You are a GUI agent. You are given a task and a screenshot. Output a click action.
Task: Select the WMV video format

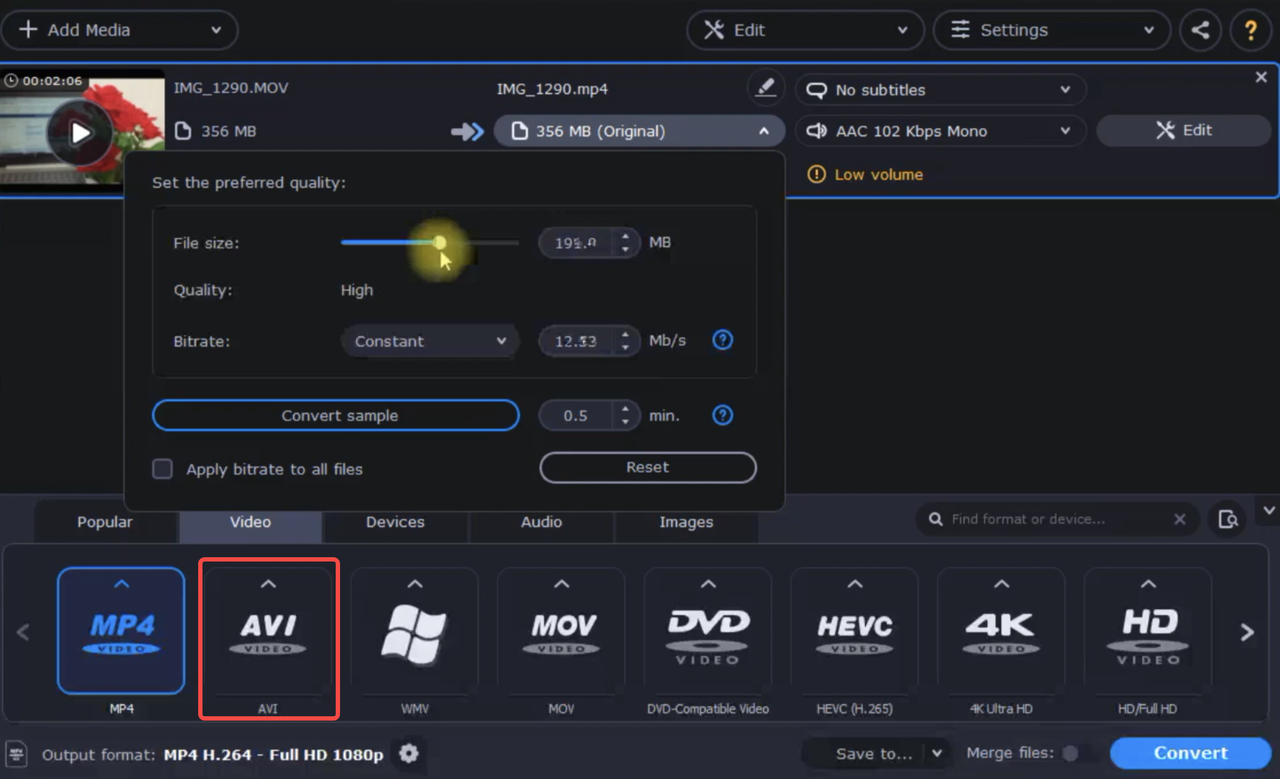click(414, 631)
